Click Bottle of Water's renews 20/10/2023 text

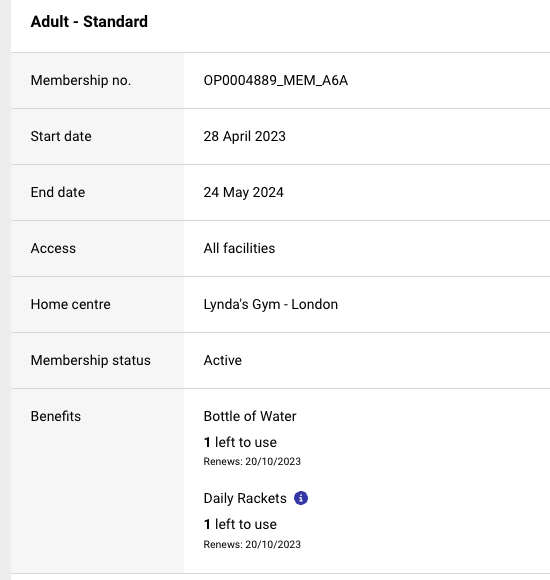click(x=252, y=462)
